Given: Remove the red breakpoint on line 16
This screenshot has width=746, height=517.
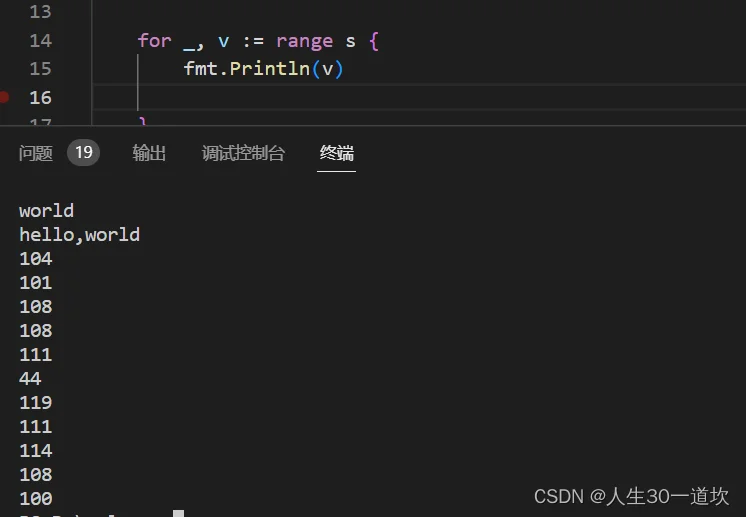Looking at the screenshot, I should tap(4, 97).
